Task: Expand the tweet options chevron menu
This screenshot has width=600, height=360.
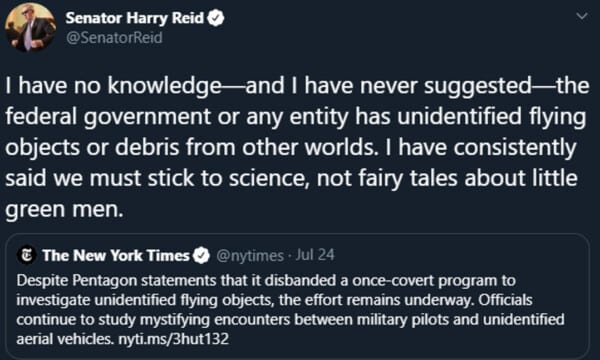Action: (x=582, y=16)
